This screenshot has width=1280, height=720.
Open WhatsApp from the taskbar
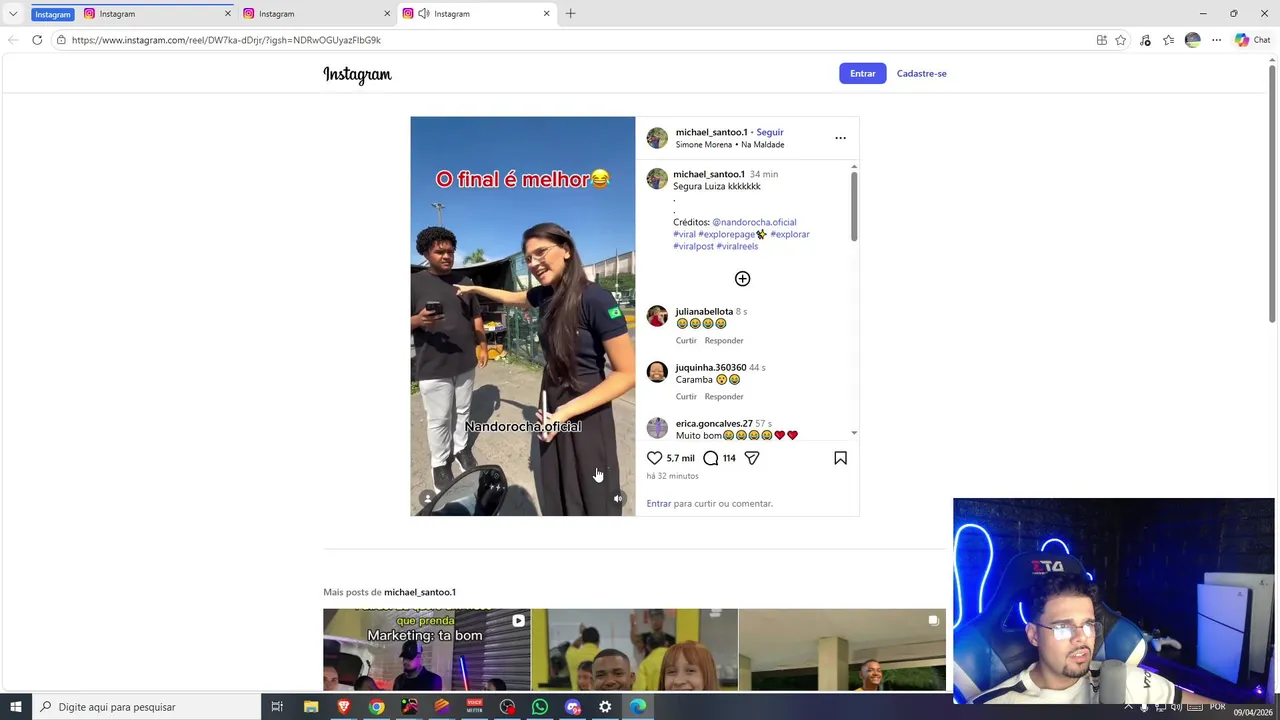(x=540, y=707)
